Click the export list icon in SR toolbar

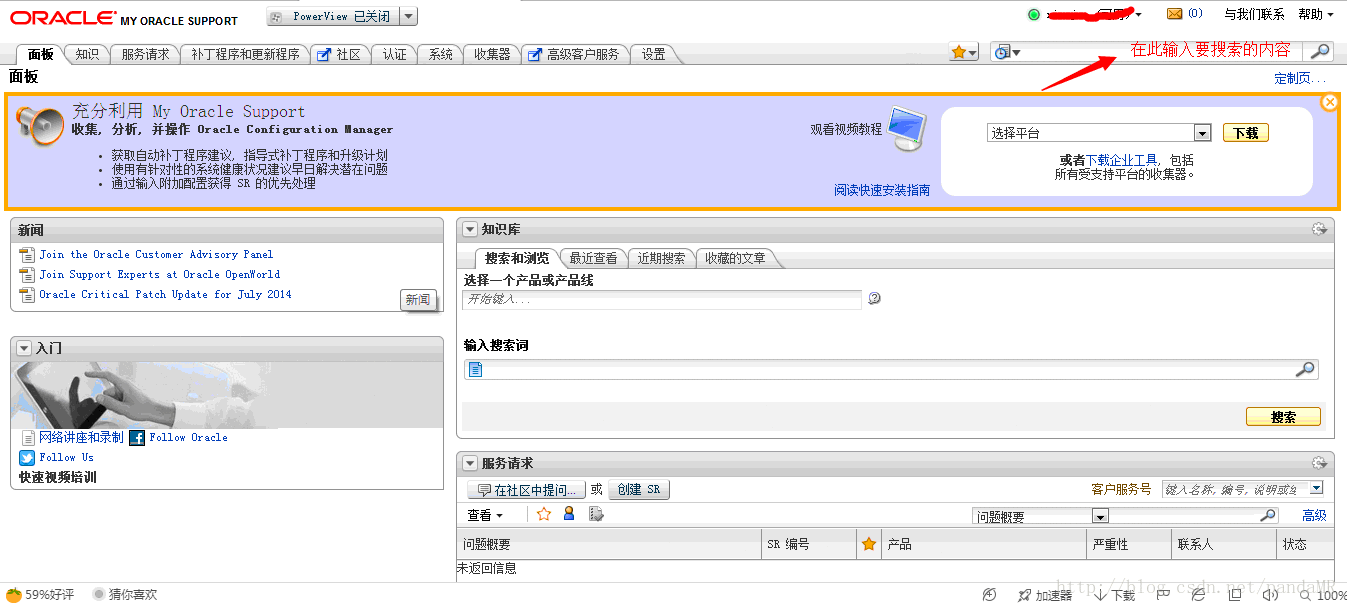click(x=596, y=514)
